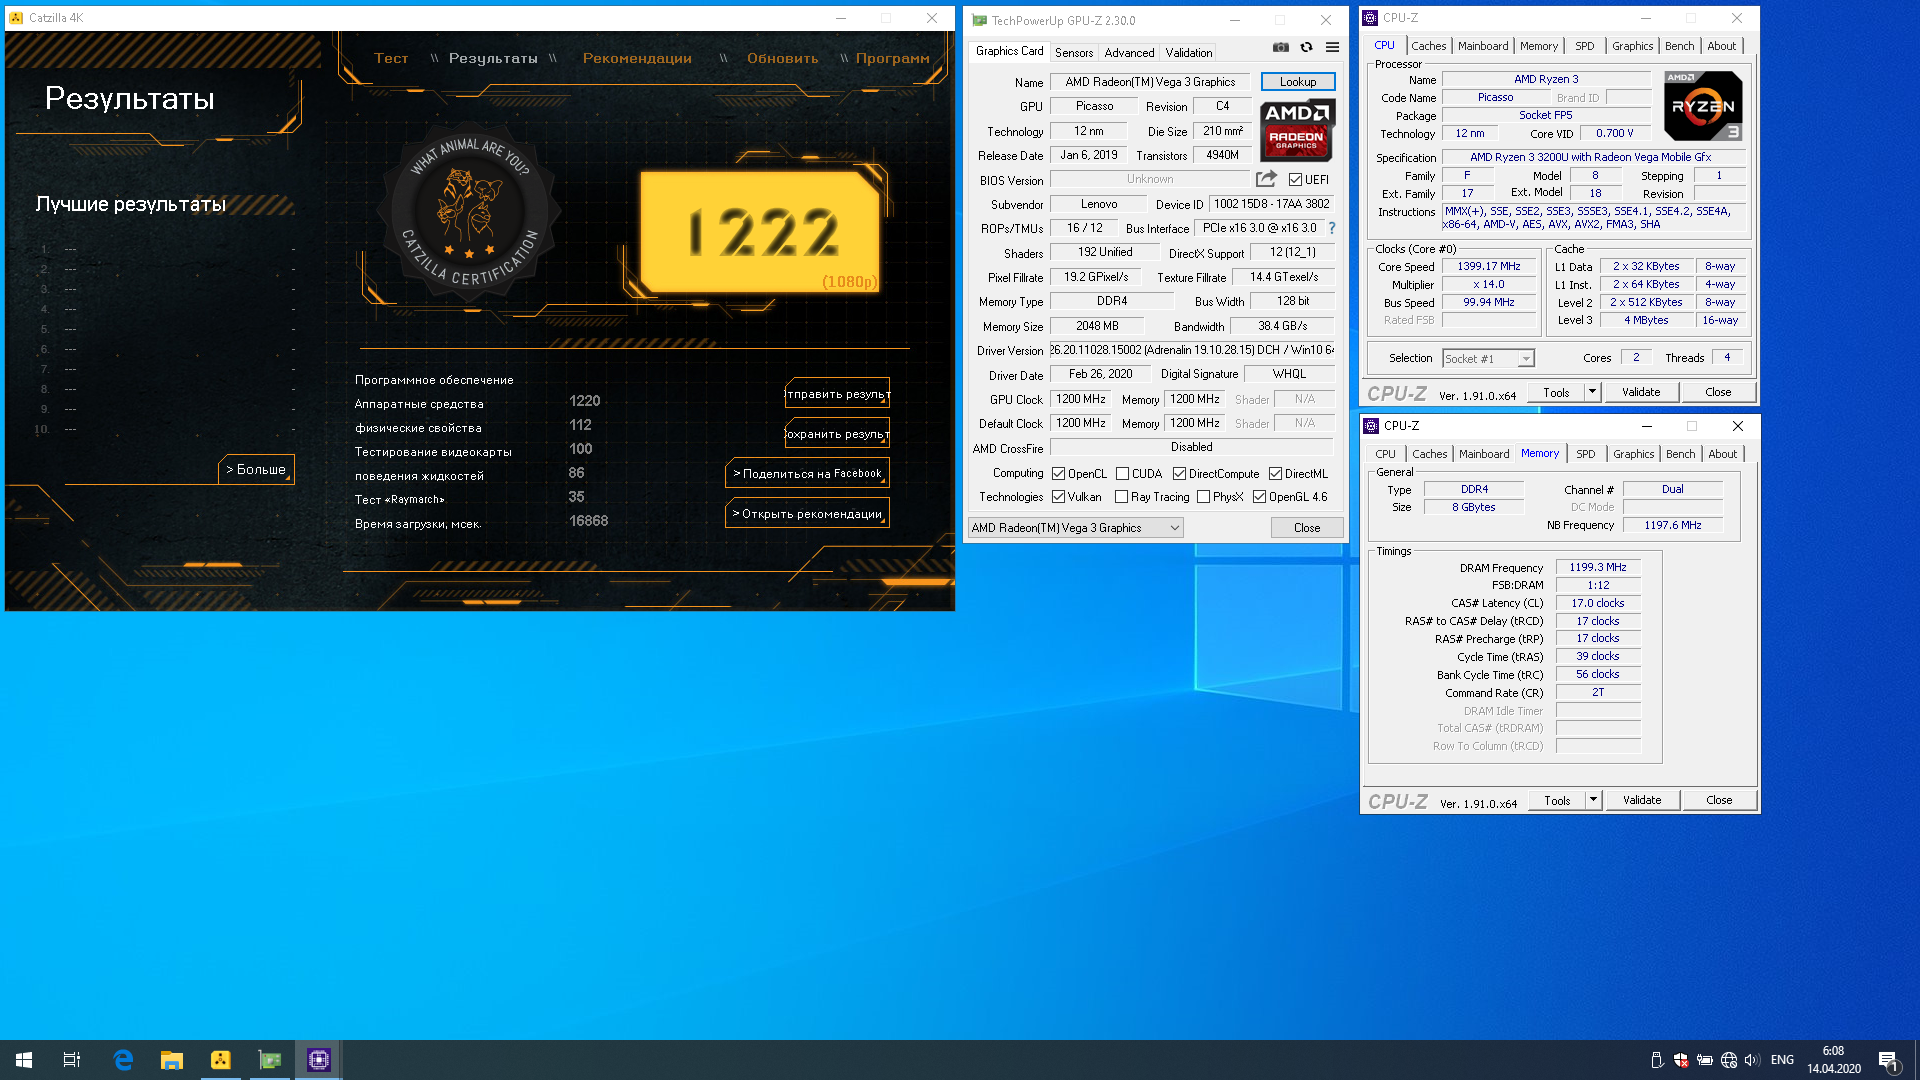Launch Microsoft Edge from the taskbar
Viewport: 1920px width, 1080px height.
pos(123,1060)
